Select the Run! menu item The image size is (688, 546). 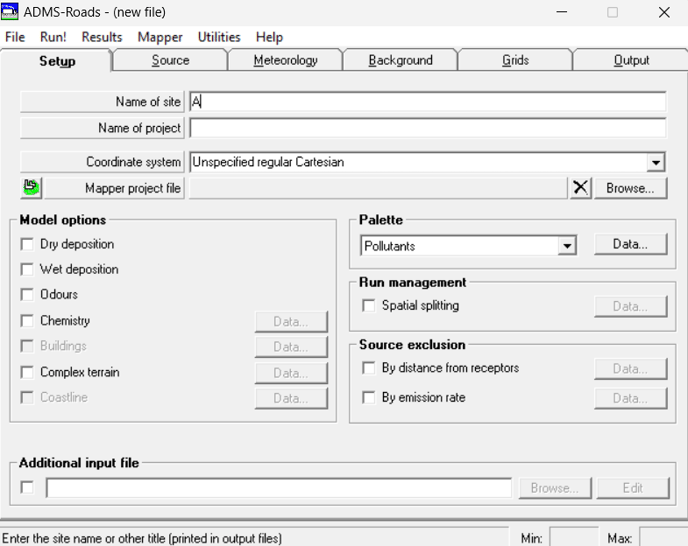(x=53, y=37)
